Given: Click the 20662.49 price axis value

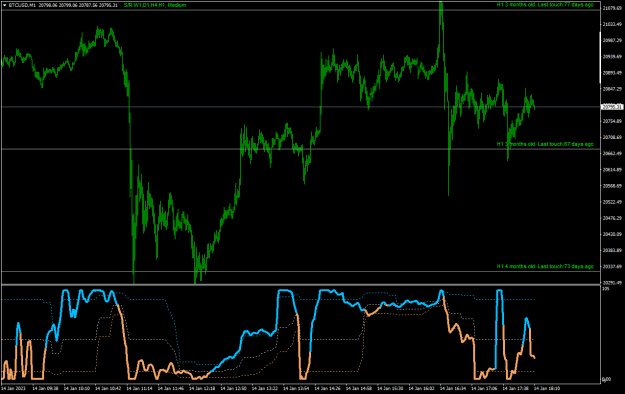Looking at the screenshot, I should click(612, 153).
